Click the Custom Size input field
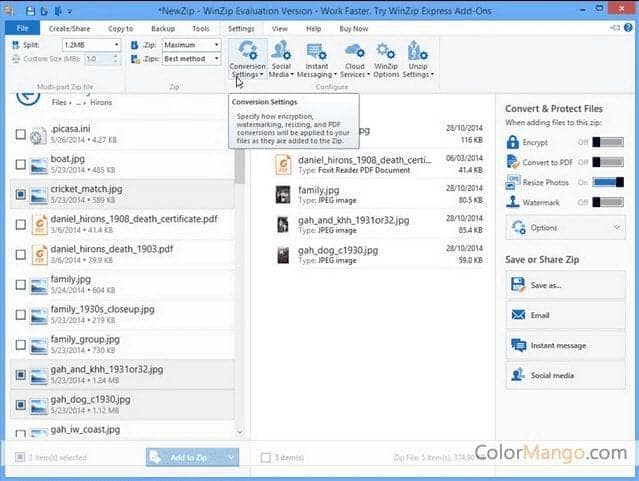This screenshot has height=481, width=639. click(x=98, y=59)
